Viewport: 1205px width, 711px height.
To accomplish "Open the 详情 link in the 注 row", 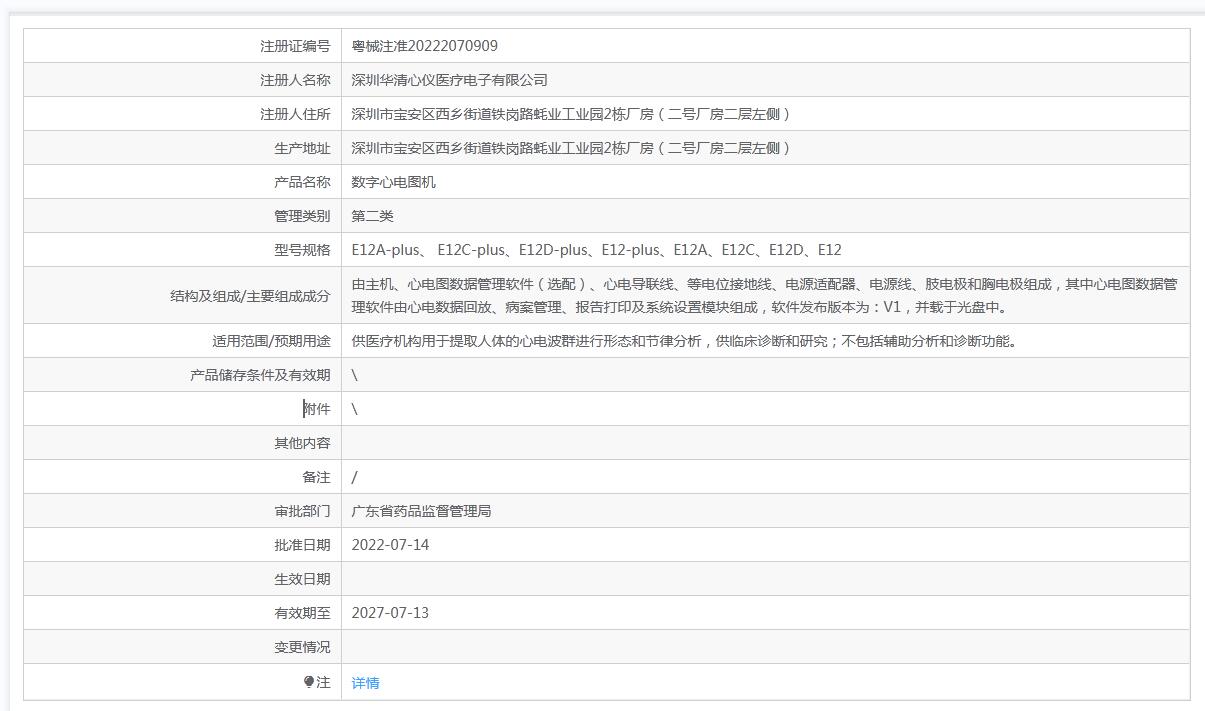I will (365, 683).
